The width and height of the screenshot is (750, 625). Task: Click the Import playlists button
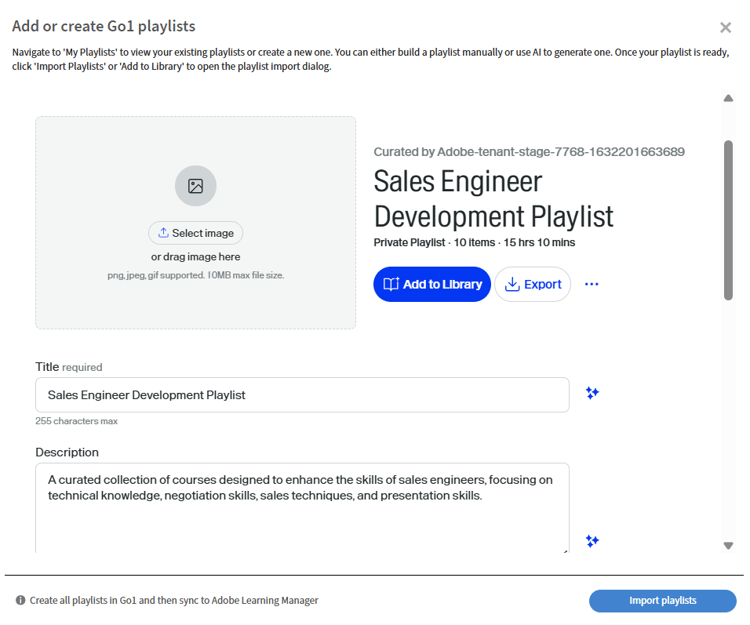tap(662, 601)
